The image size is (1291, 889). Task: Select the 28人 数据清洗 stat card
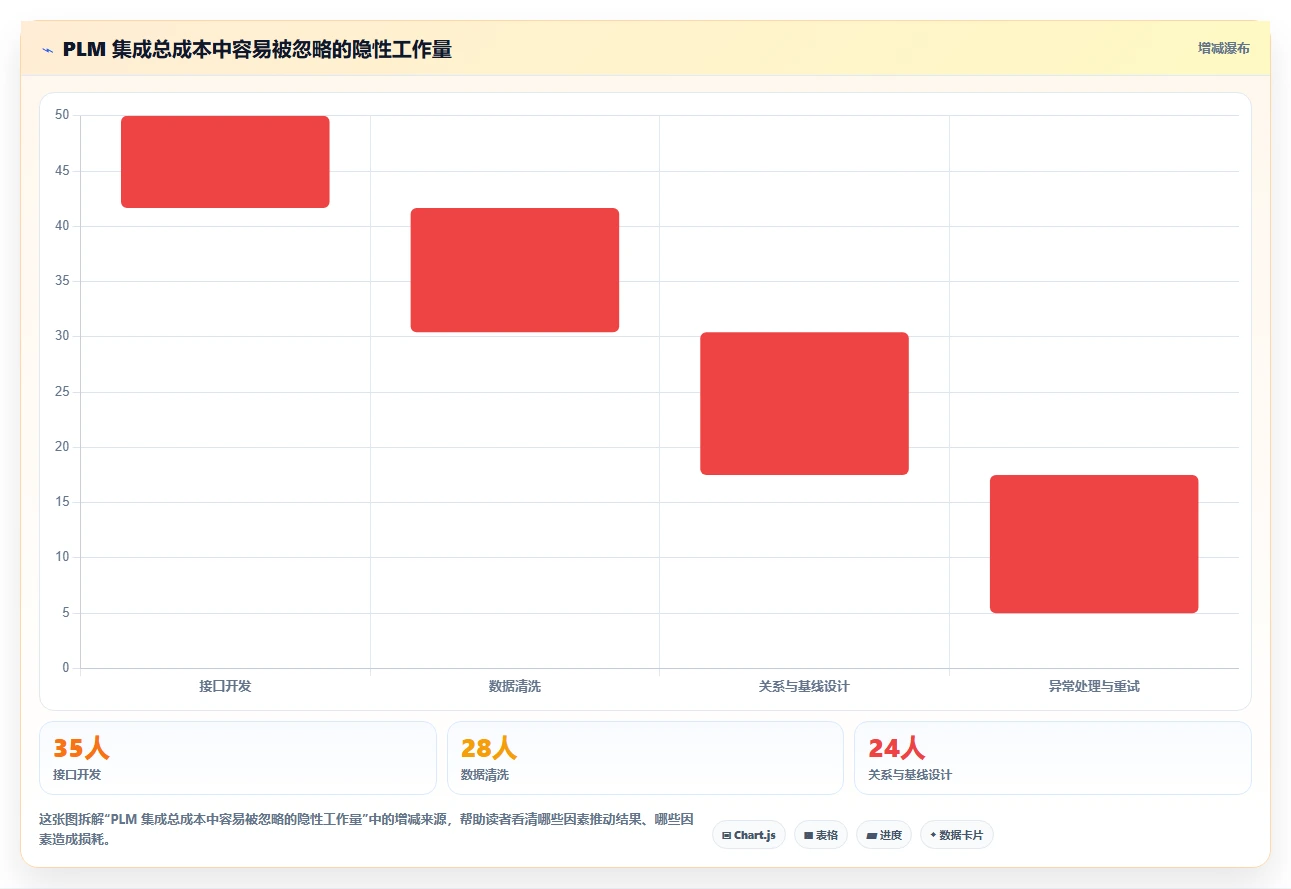645,758
